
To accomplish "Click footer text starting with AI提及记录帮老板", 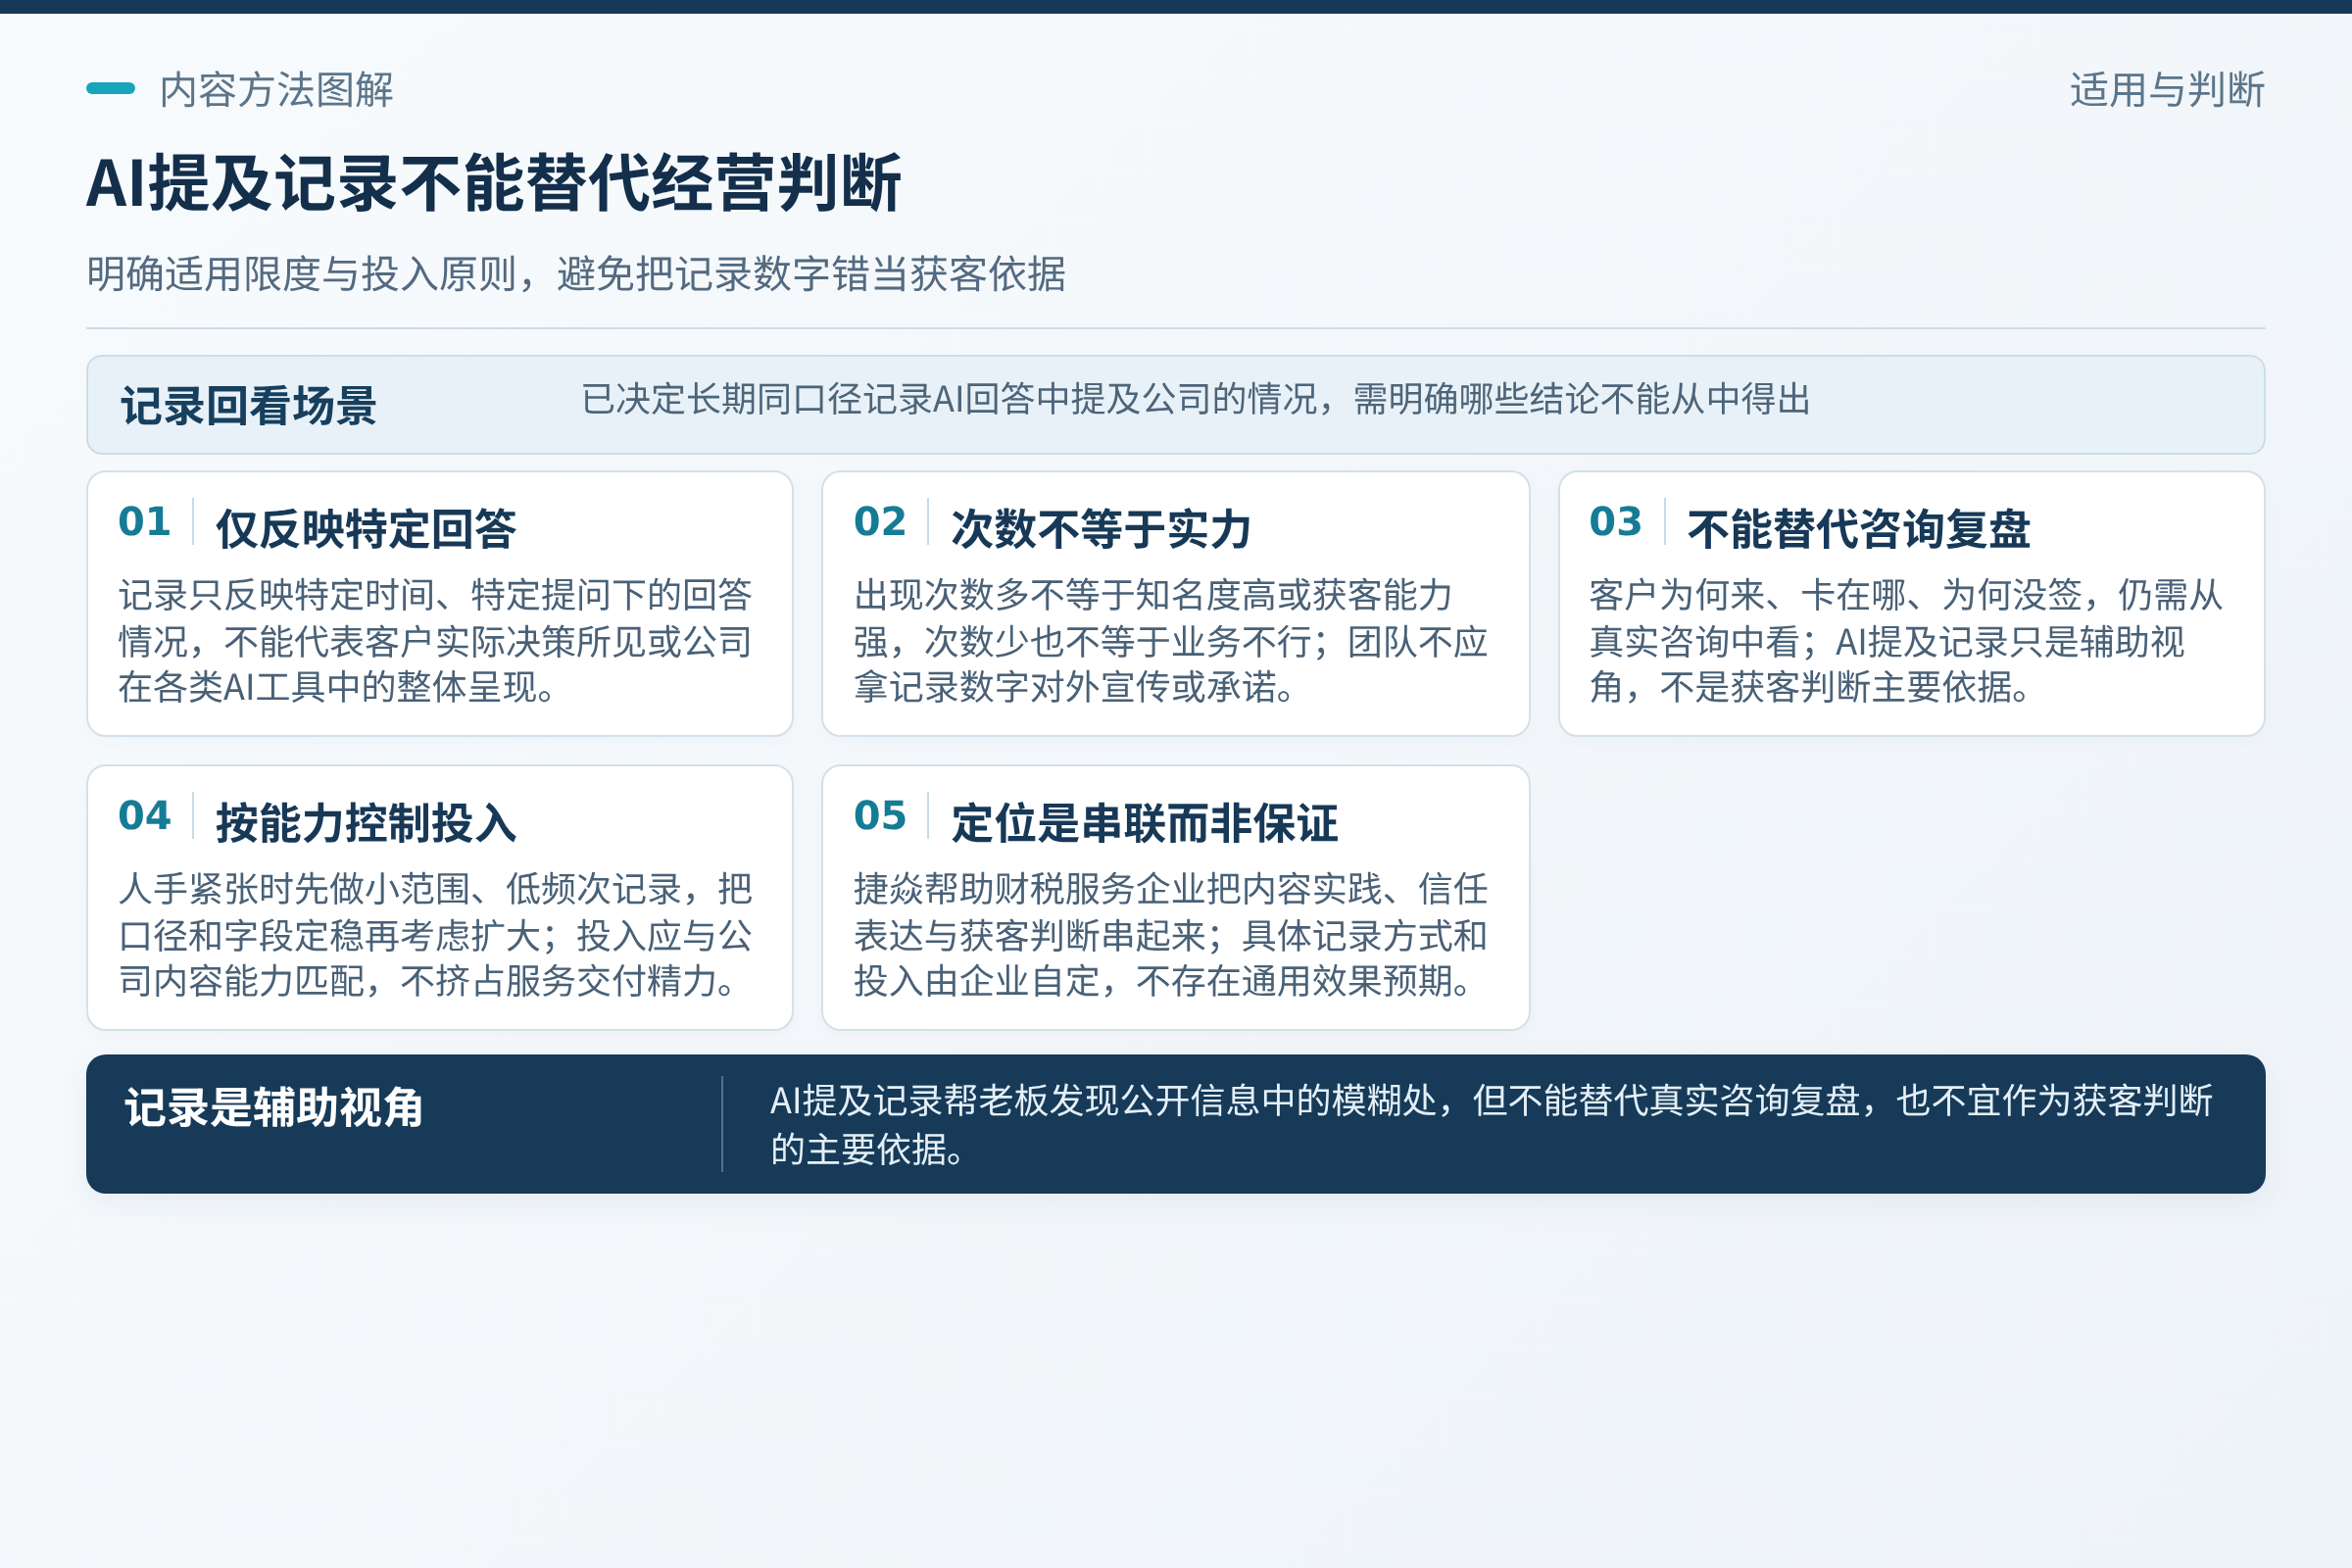I will click(1491, 1125).
